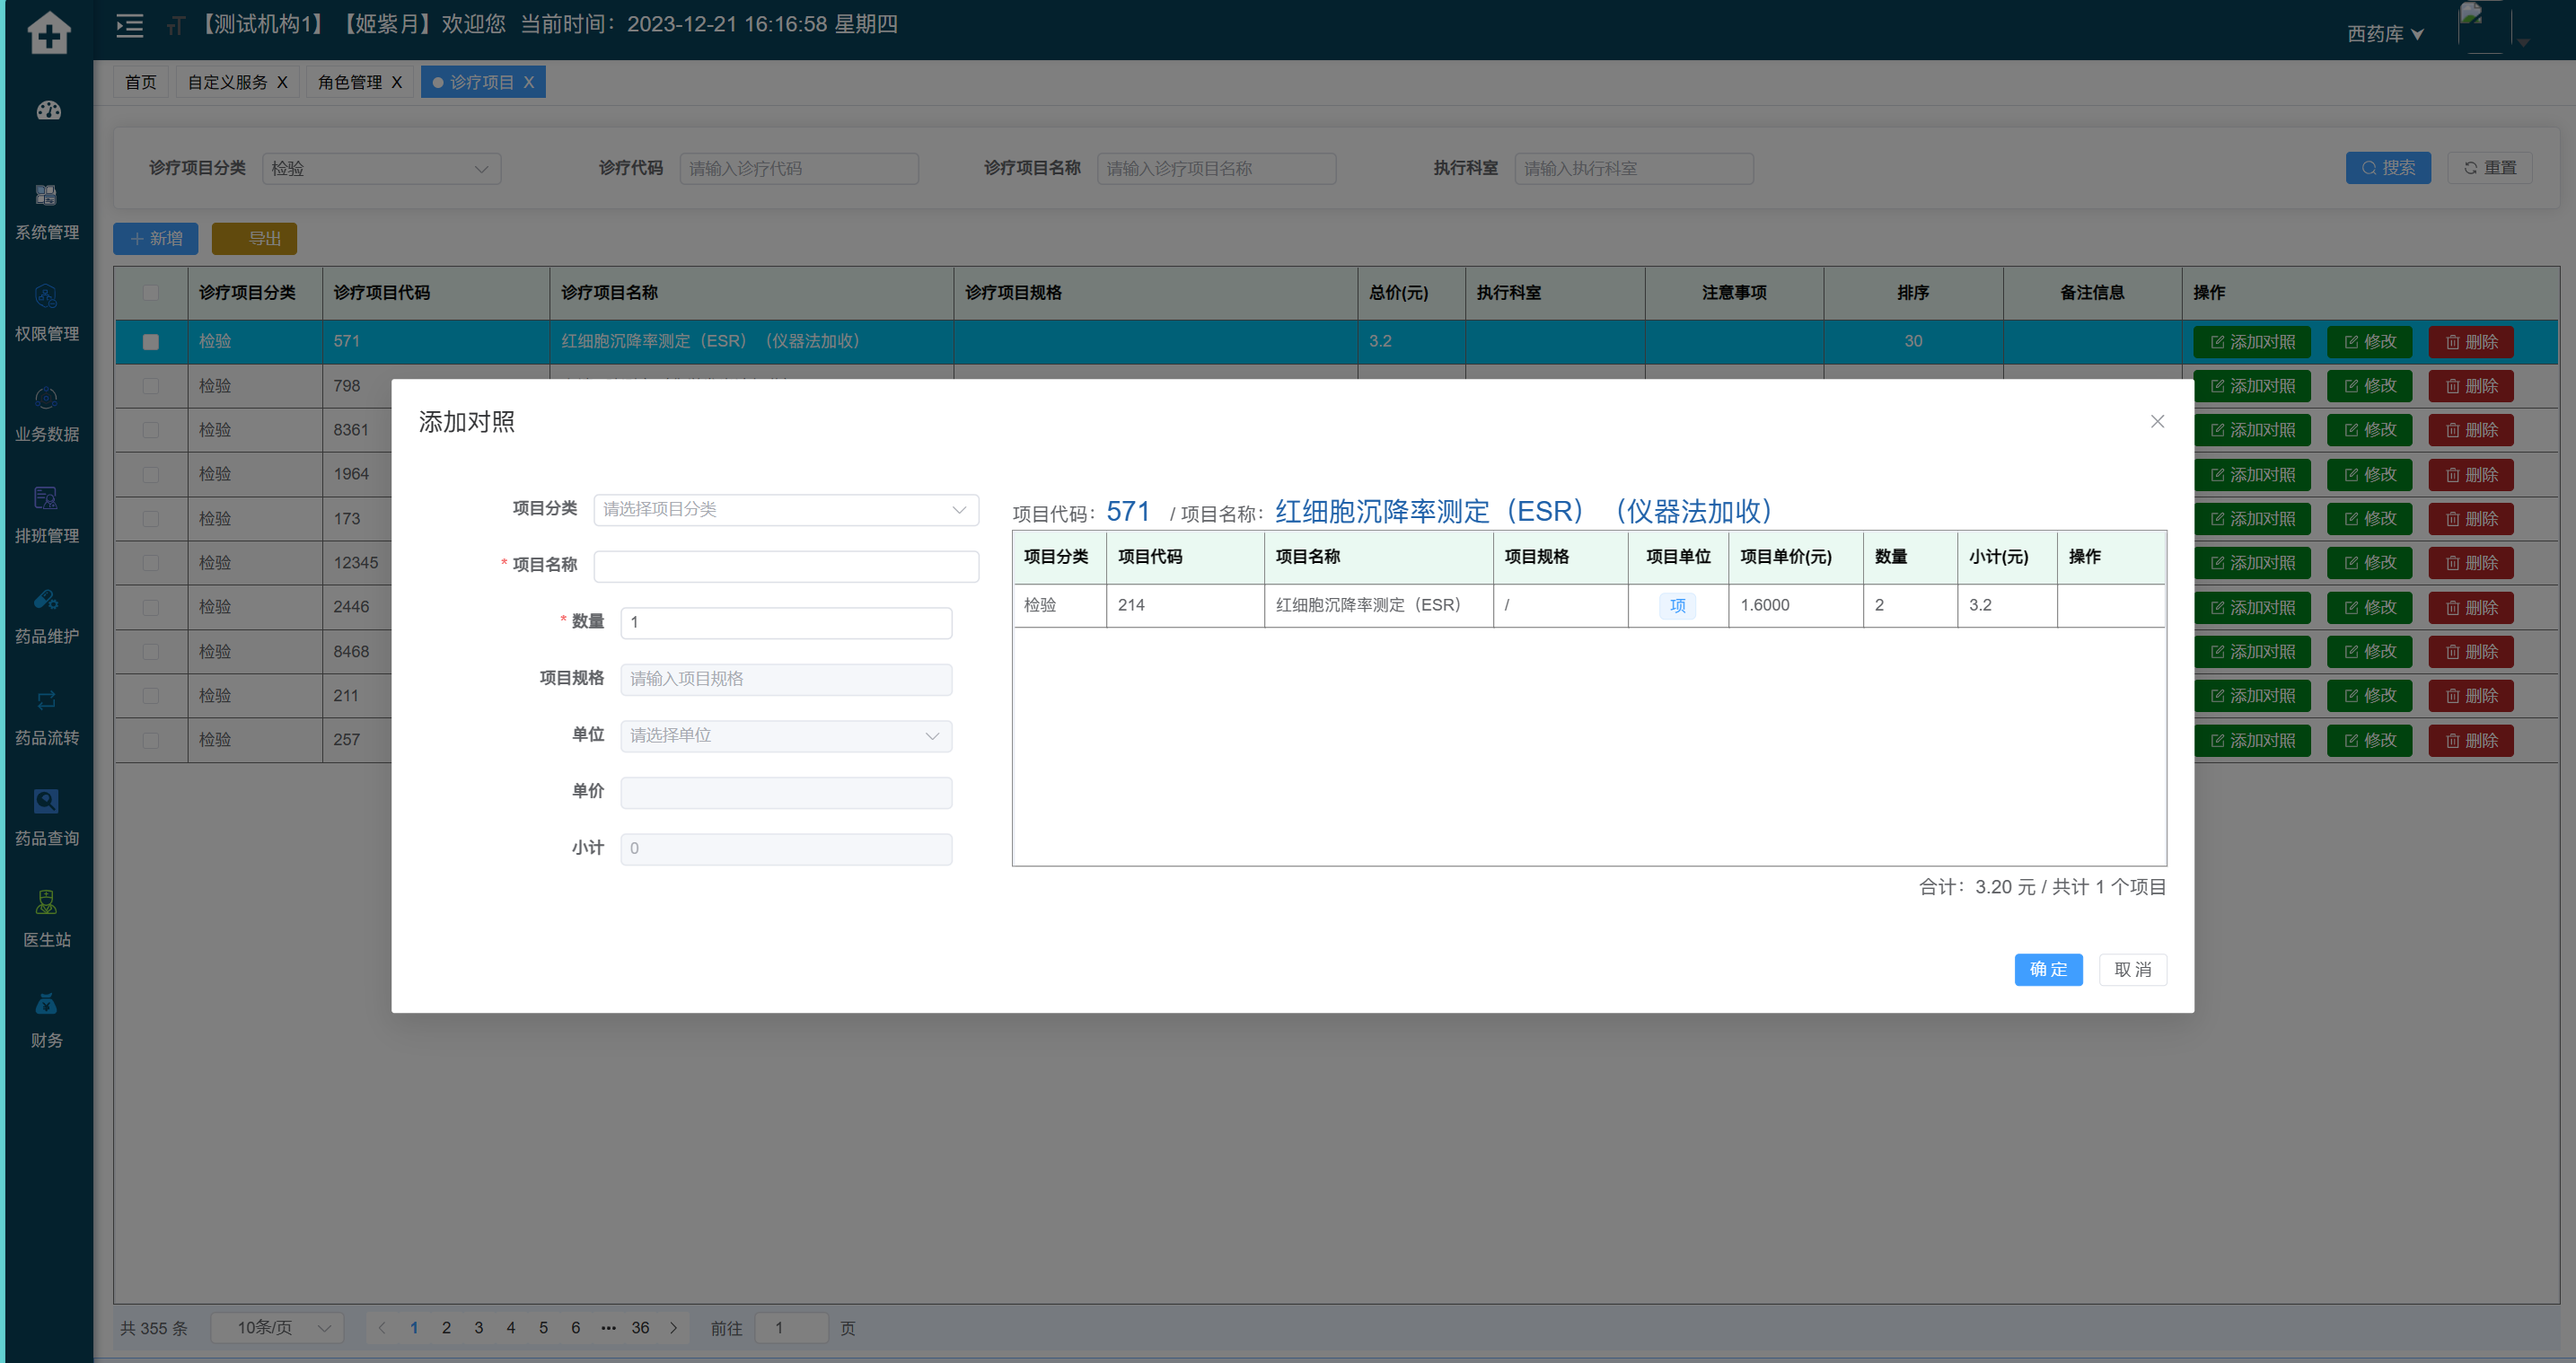Viewport: 2576px width, 1363px height.
Task: Open 系统管理 sidebar icon
Action: tap(46, 195)
